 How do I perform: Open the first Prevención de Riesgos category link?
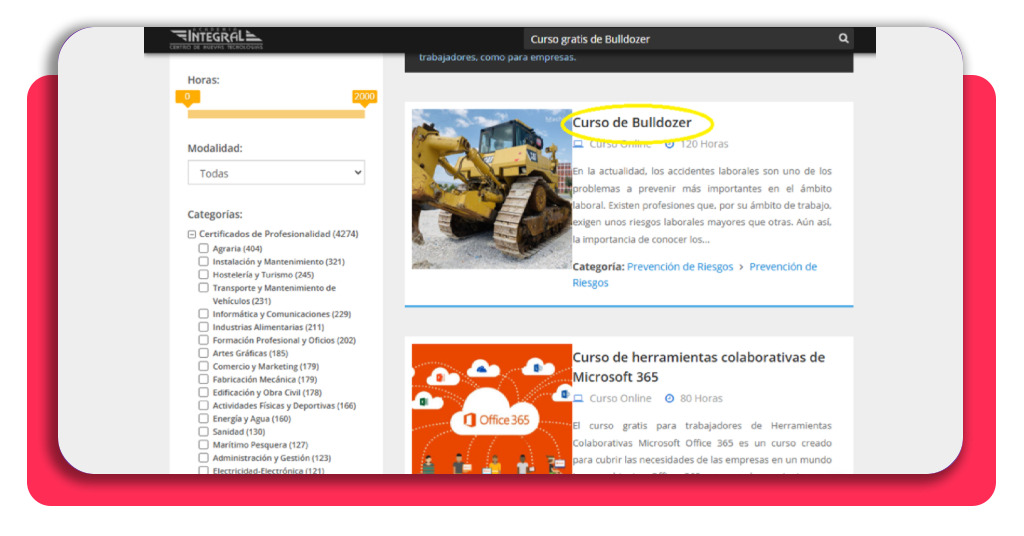(x=680, y=266)
